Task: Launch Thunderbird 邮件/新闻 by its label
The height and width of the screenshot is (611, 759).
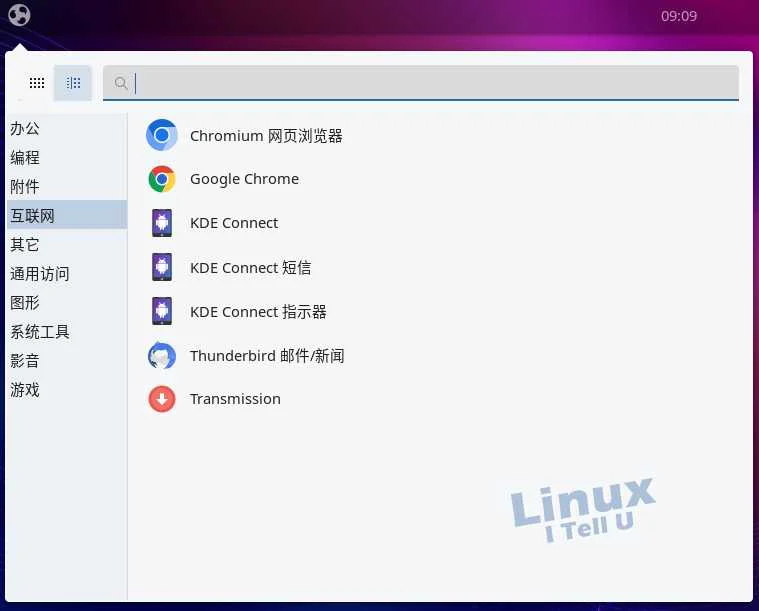Action: tap(267, 356)
